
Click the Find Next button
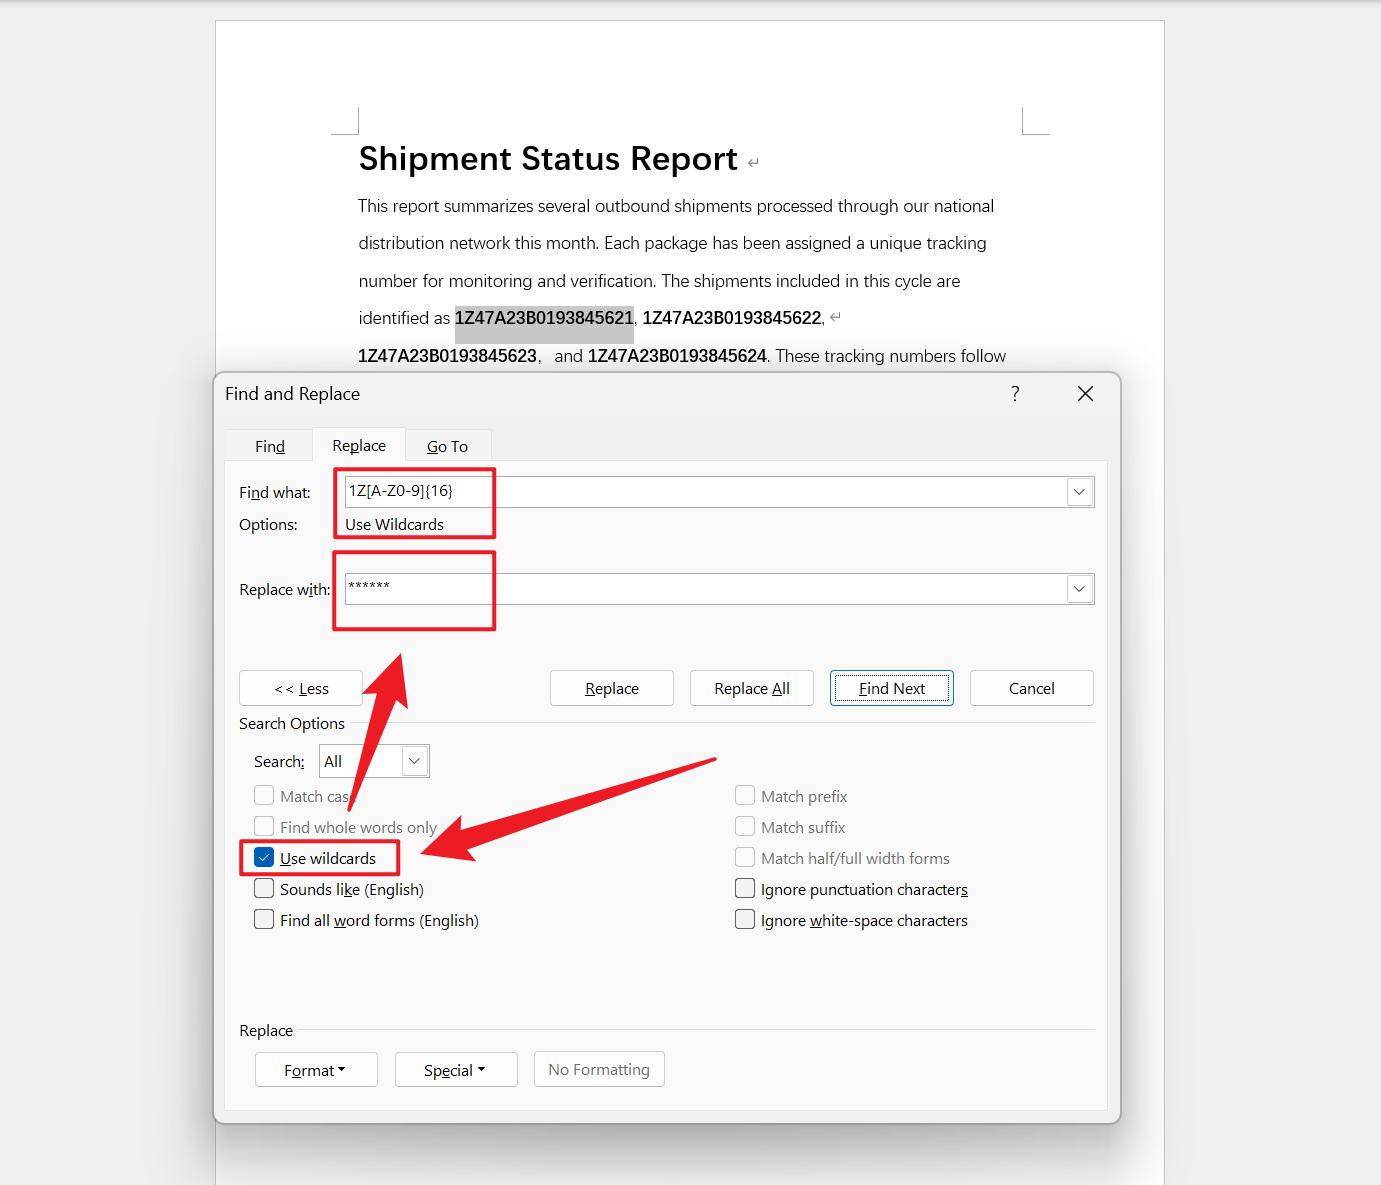click(x=891, y=688)
